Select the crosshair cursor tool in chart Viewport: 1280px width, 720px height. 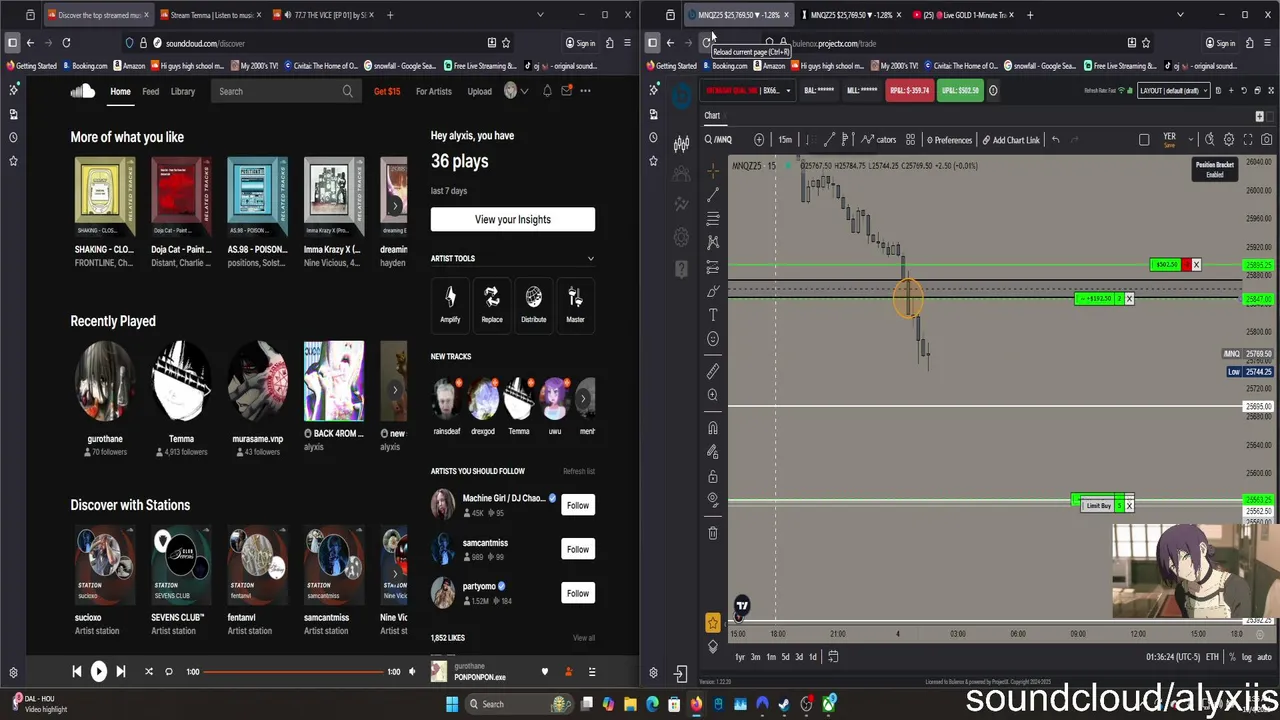pos(713,171)
